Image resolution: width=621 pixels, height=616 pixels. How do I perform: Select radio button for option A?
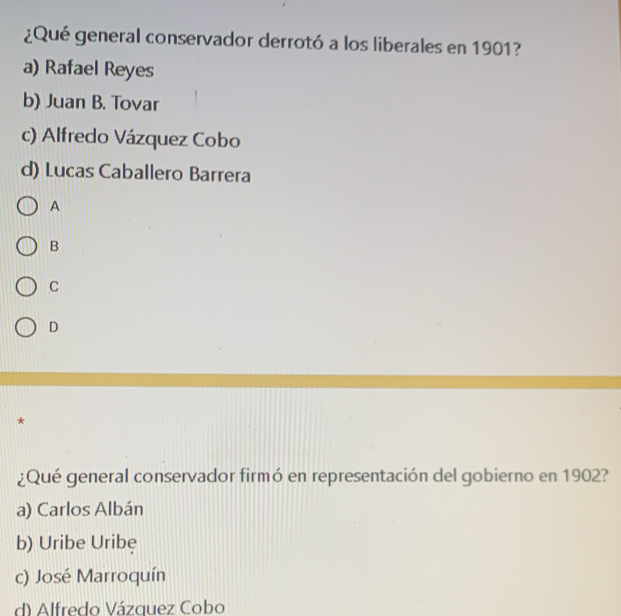[x=31, y=207]
